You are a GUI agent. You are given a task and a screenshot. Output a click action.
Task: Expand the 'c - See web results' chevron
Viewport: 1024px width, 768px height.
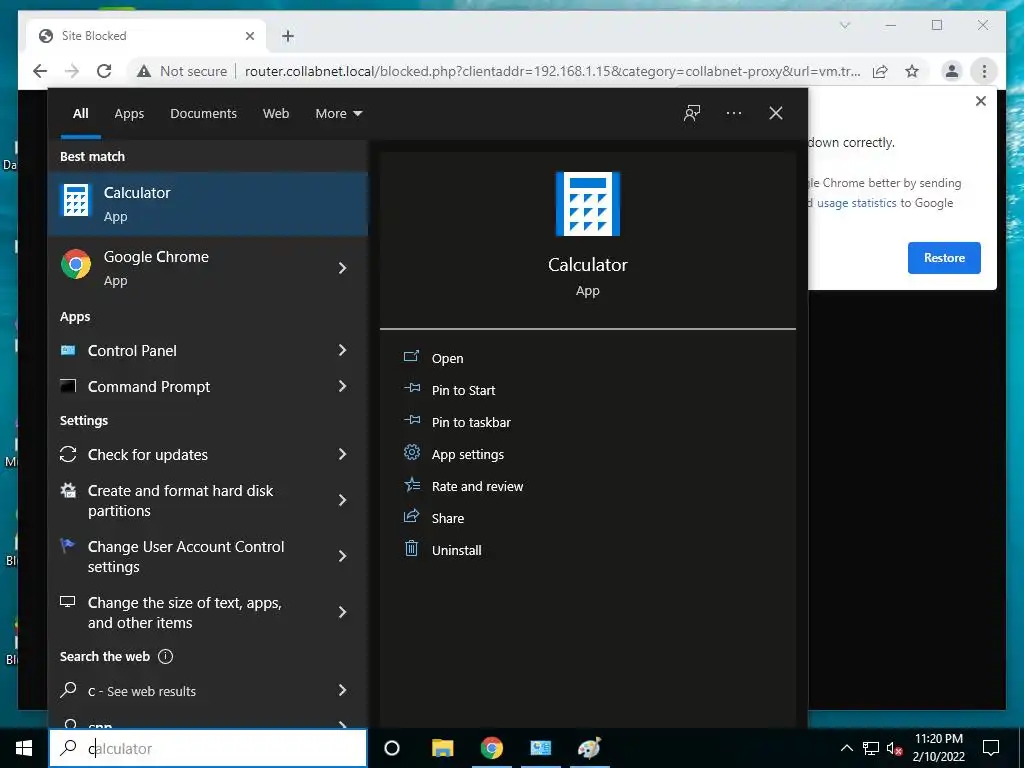pyautogui.click(x=342, y=690)
